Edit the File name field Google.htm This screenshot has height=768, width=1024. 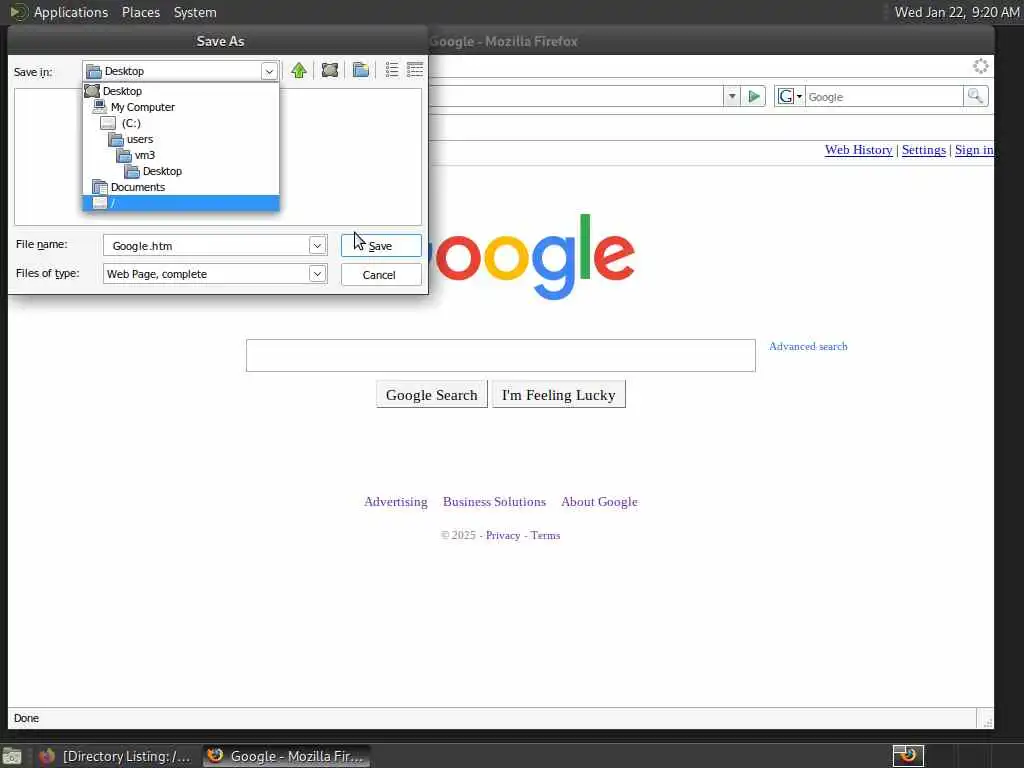206,246
